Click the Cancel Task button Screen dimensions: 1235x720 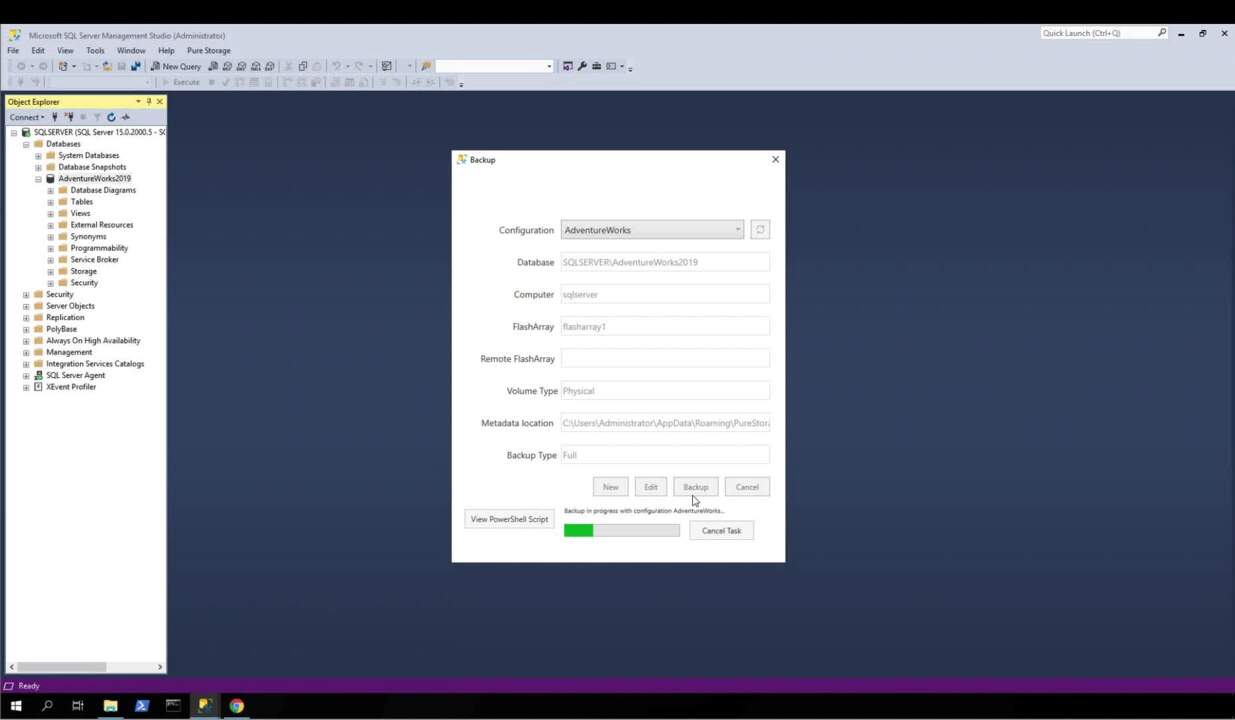coord(721,530)
